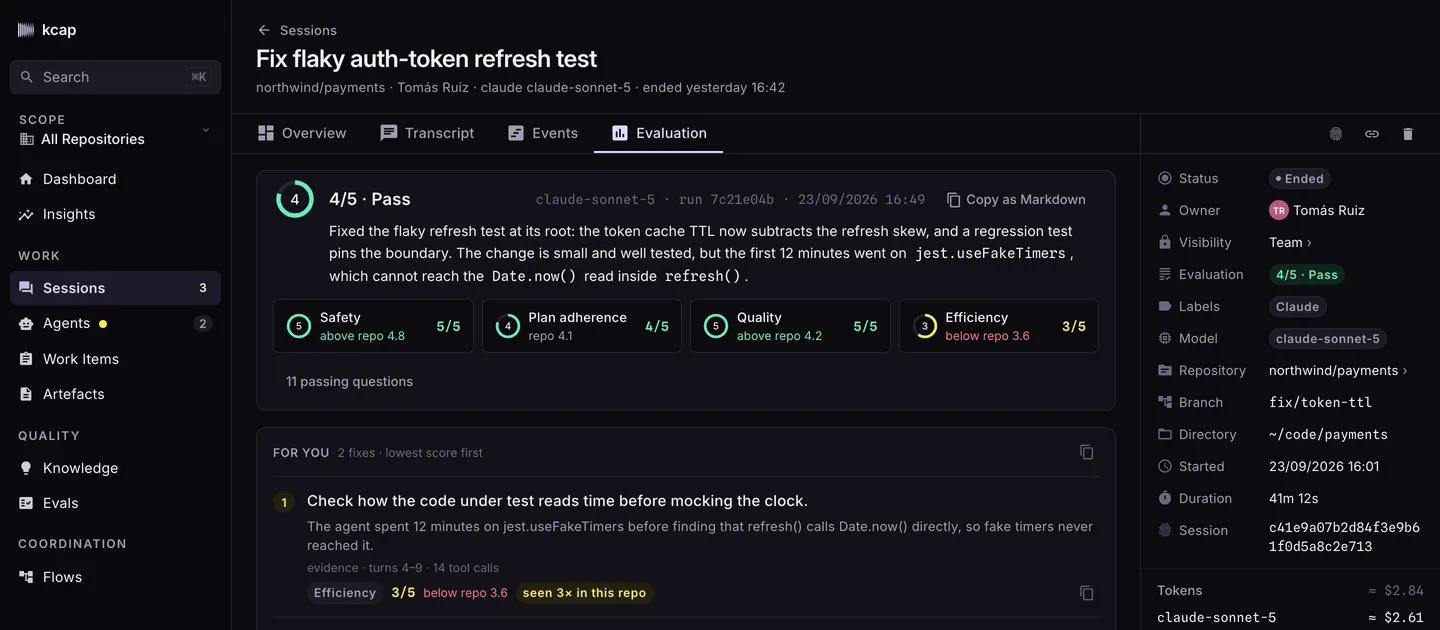Open Sessions in the sidebar Work section

point(115,288)
